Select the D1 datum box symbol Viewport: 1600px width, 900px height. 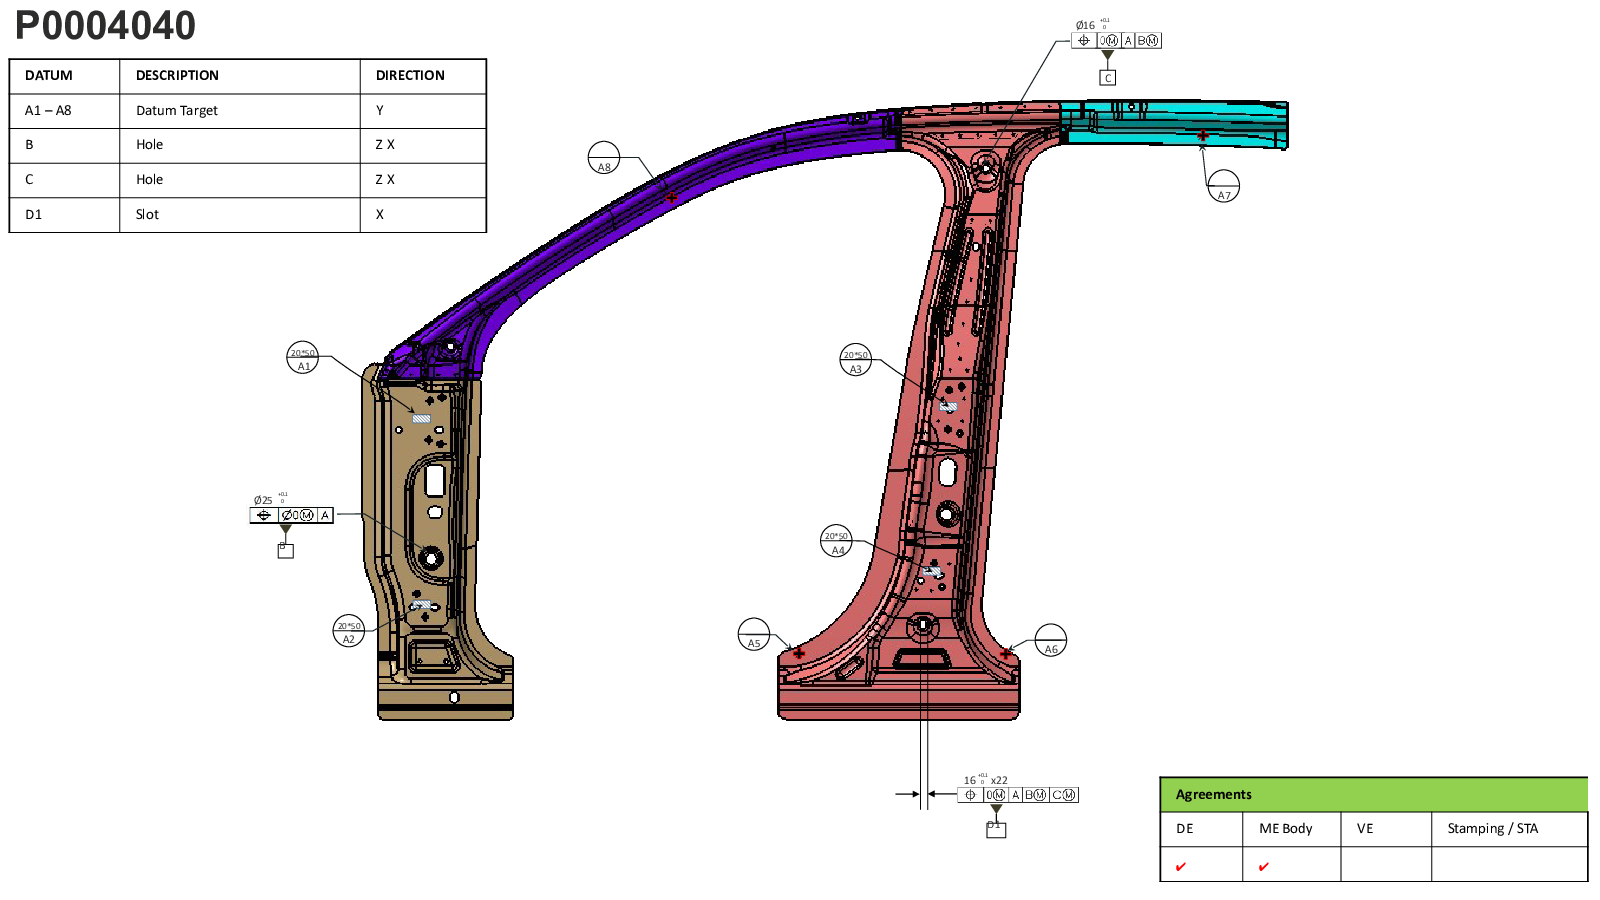(996, 829)
